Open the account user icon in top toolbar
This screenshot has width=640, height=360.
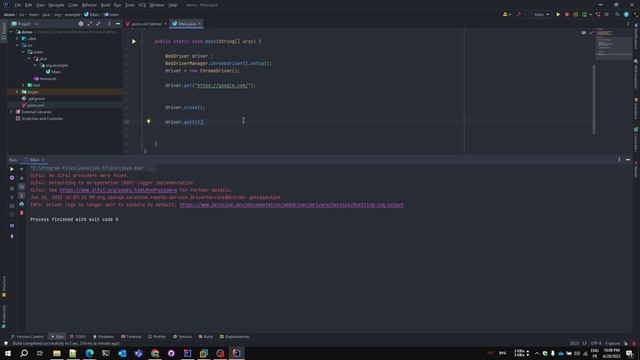point(506,14)
